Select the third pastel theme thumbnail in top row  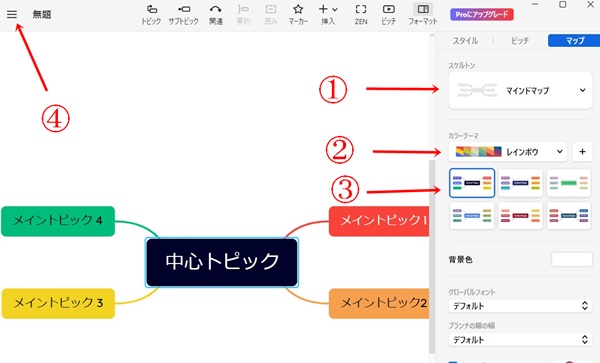[x=569, y=183]
